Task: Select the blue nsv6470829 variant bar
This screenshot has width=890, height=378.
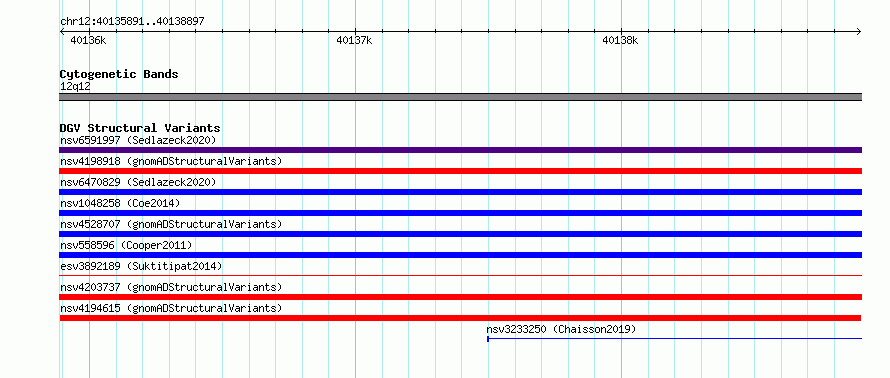Action: pyautogui.click(x=460, y=192)
